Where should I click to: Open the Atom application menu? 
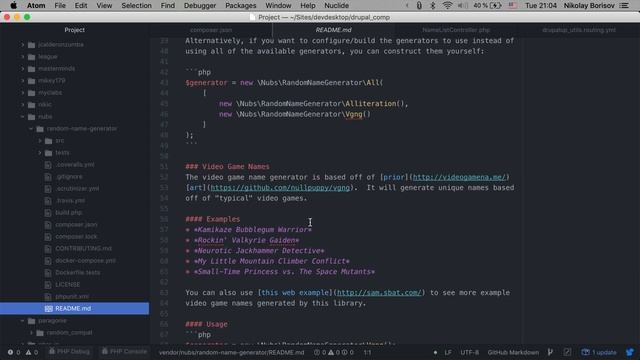pos(36,5)
